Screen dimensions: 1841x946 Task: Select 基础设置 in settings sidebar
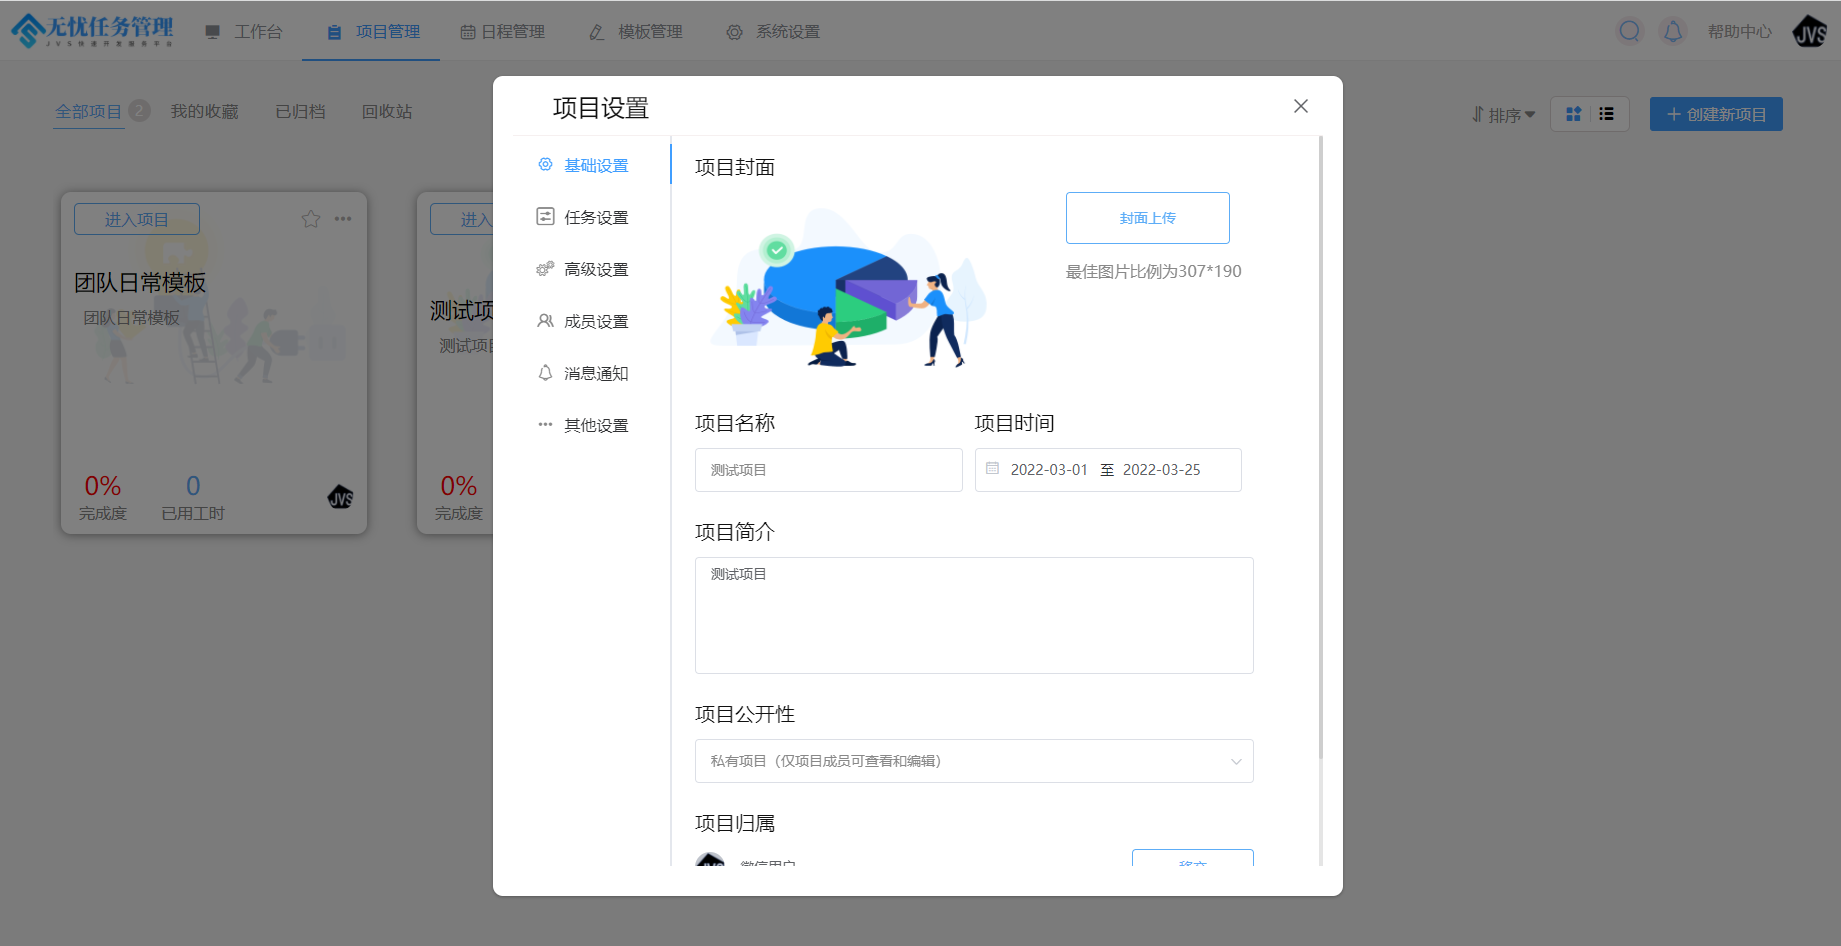click(584, 165)
